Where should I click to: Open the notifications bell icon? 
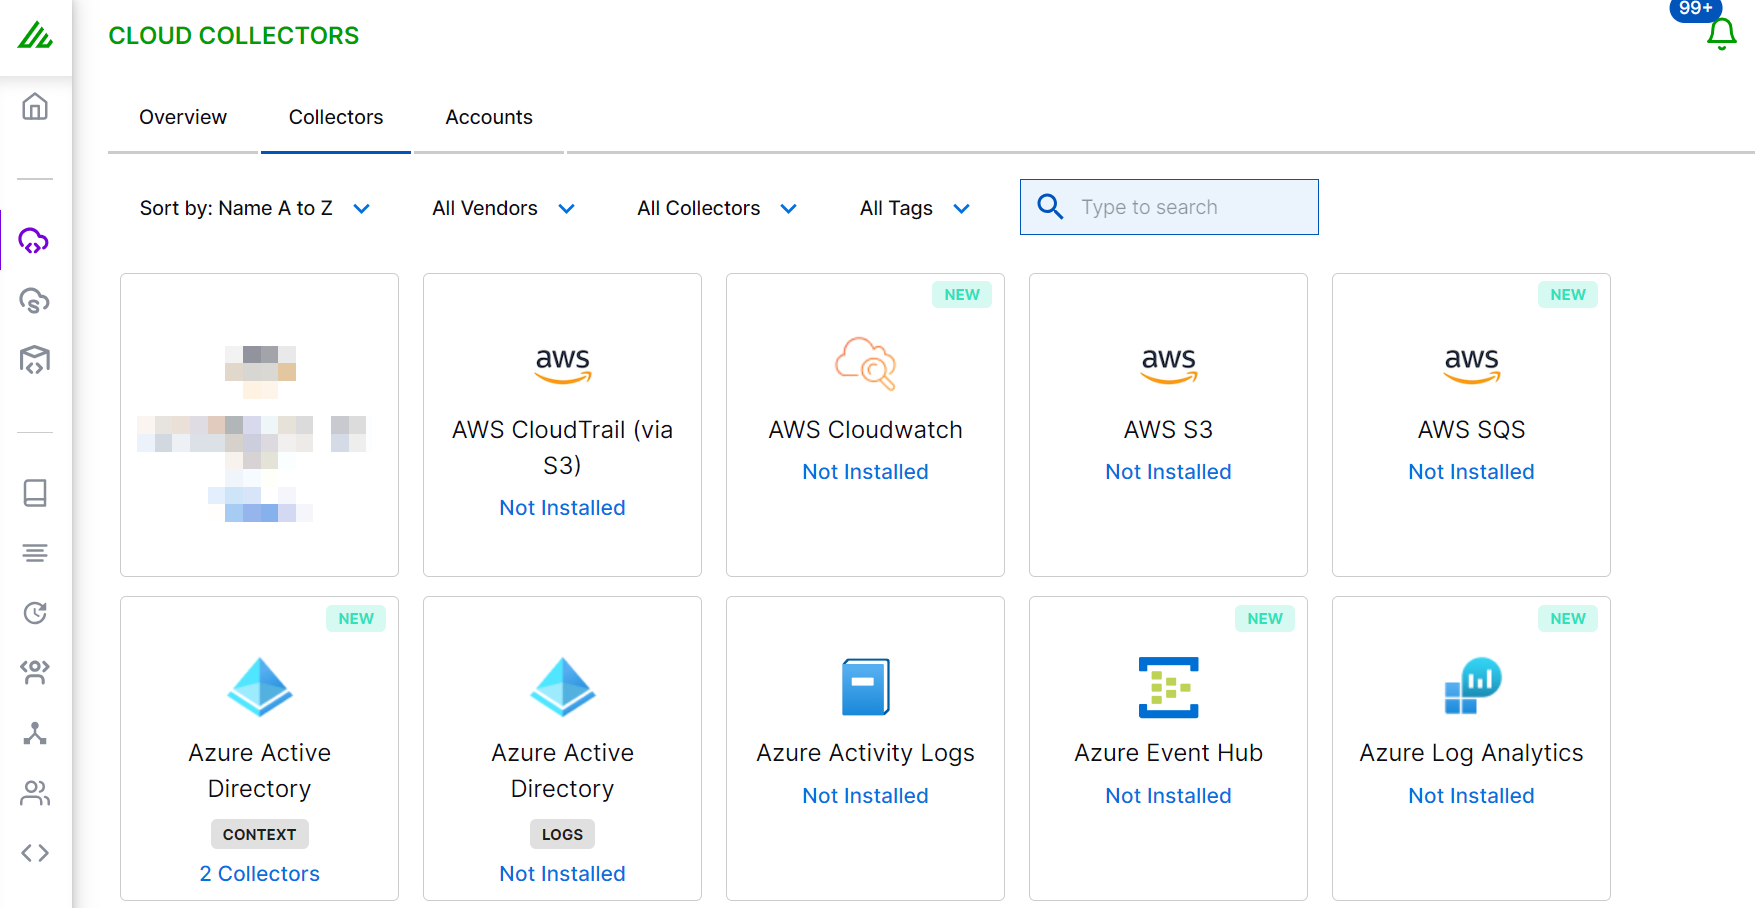click(1721, 35)
